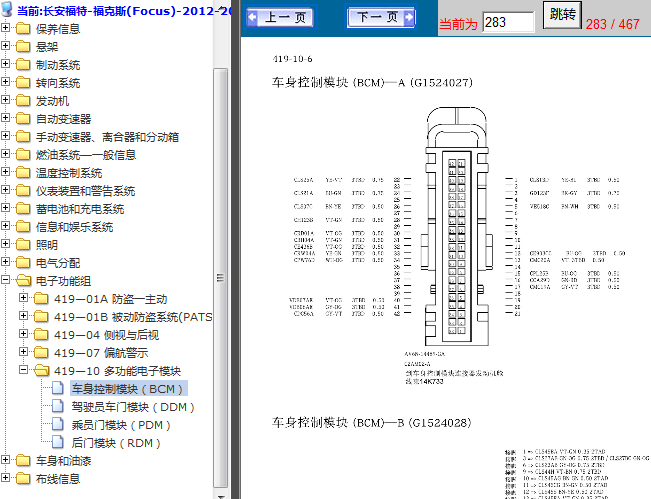Expand the 布线信息 tree node
Viewport: 651px width, 499px height.
pyautogui.click(x=5, y=477)
